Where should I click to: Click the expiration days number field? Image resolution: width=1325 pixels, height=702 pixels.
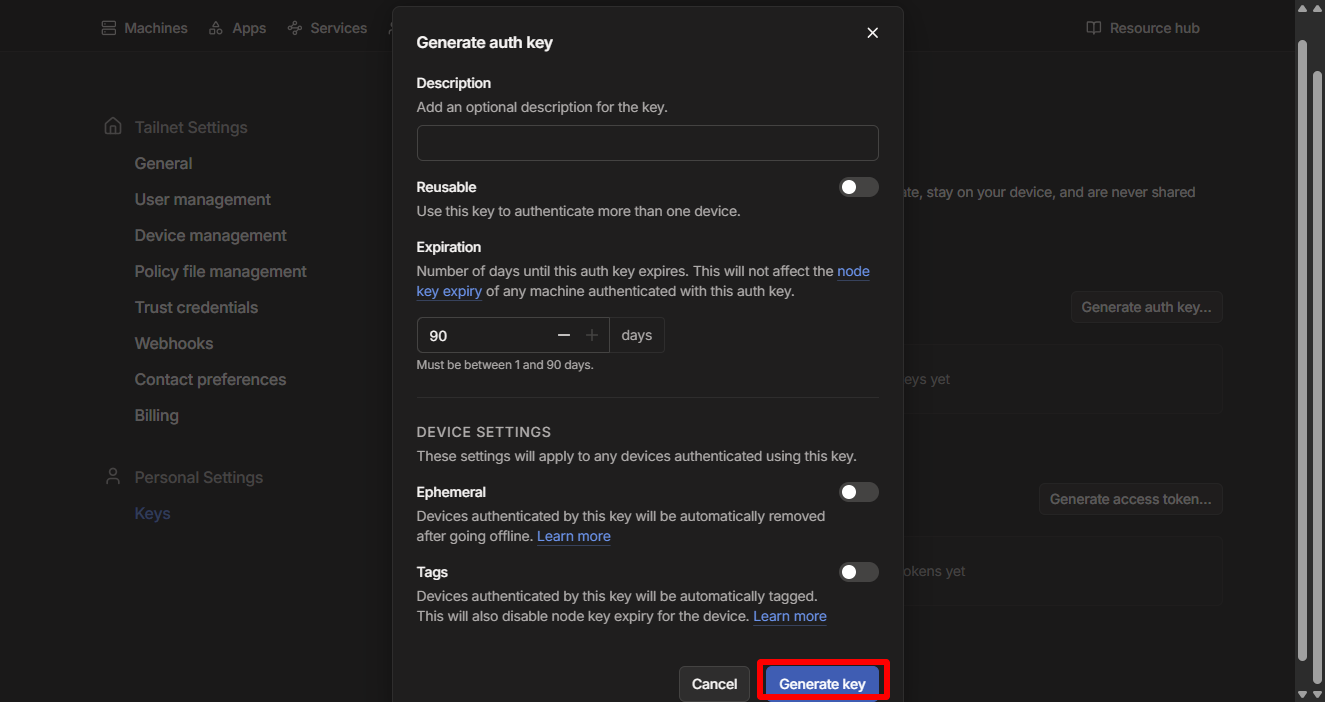point(485,336)
